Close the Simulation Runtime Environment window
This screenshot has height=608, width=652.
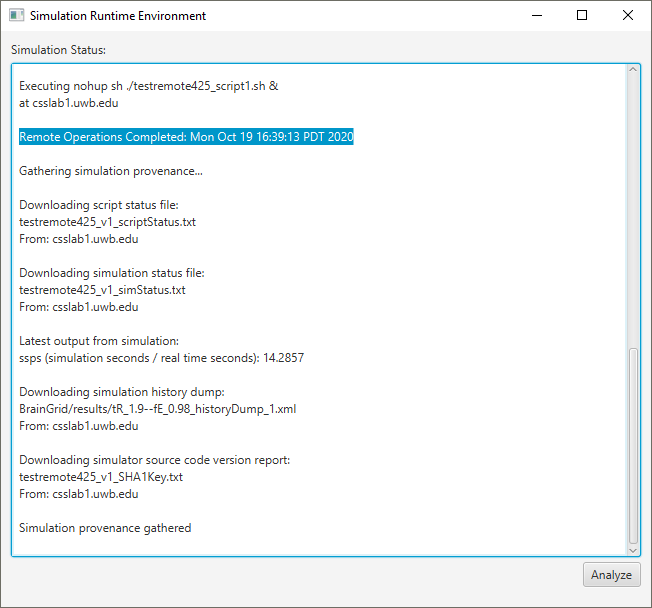(x=627, y=15)
